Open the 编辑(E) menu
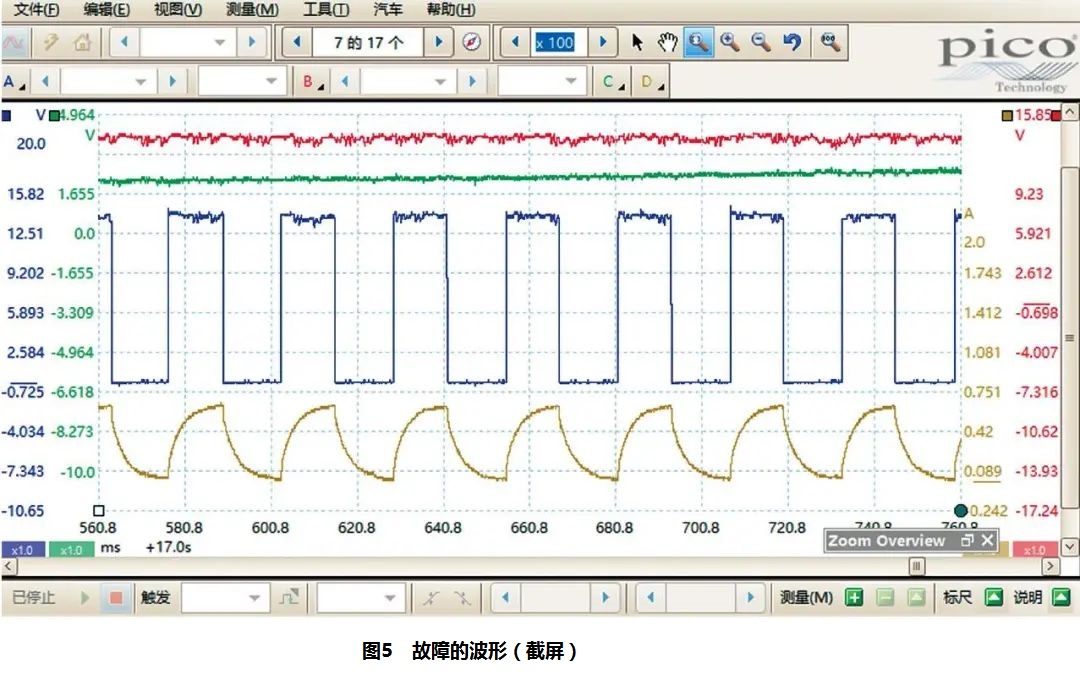 [107, 10]
